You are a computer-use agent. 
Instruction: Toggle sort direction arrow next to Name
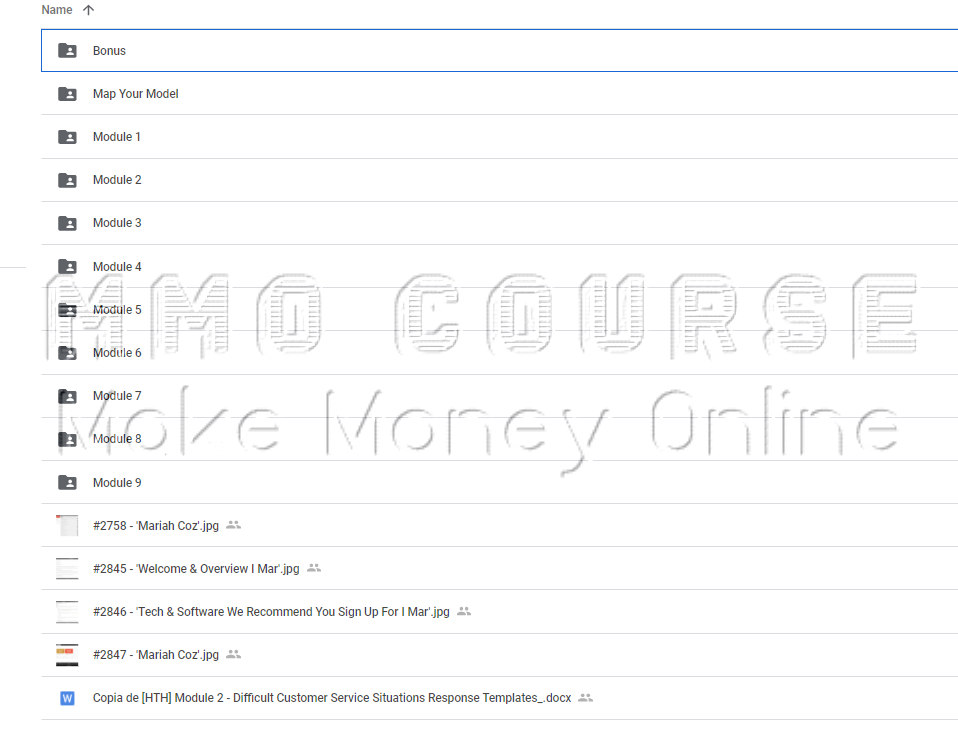coord(88,10)
